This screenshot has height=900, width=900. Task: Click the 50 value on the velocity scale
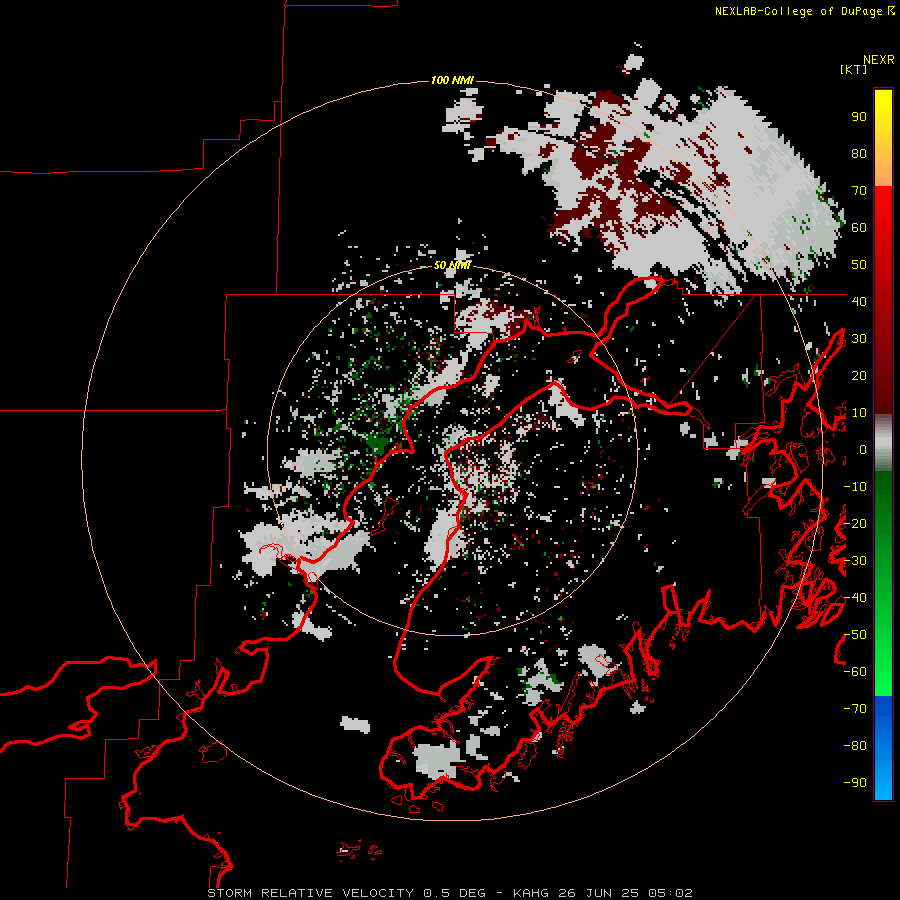pyautogui.click(x=859, y=265)
